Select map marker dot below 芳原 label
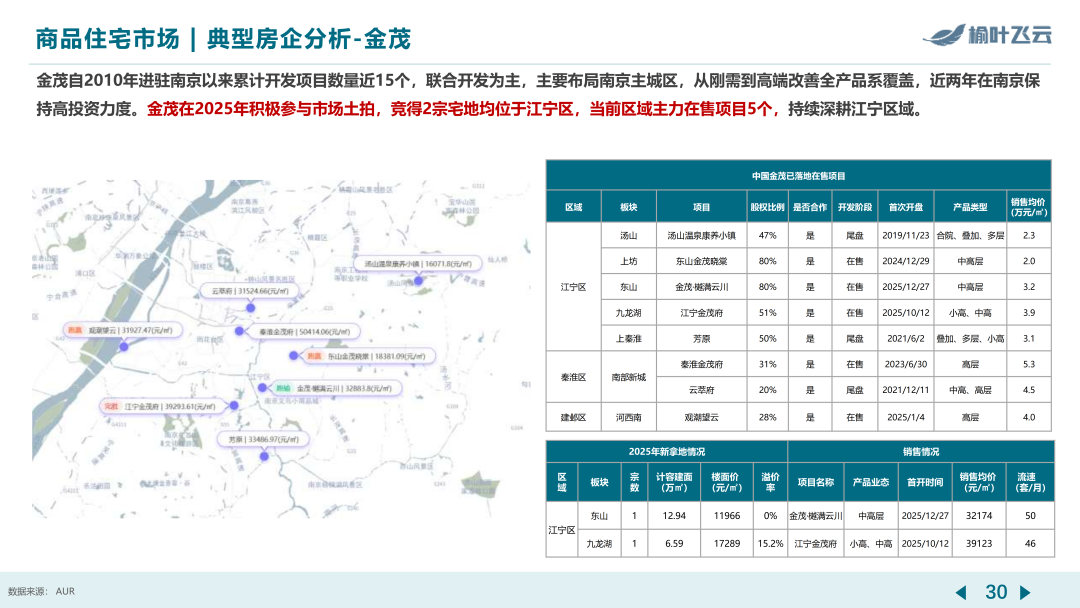This screenshot has width=1080, height=608. tap(264, 456)
